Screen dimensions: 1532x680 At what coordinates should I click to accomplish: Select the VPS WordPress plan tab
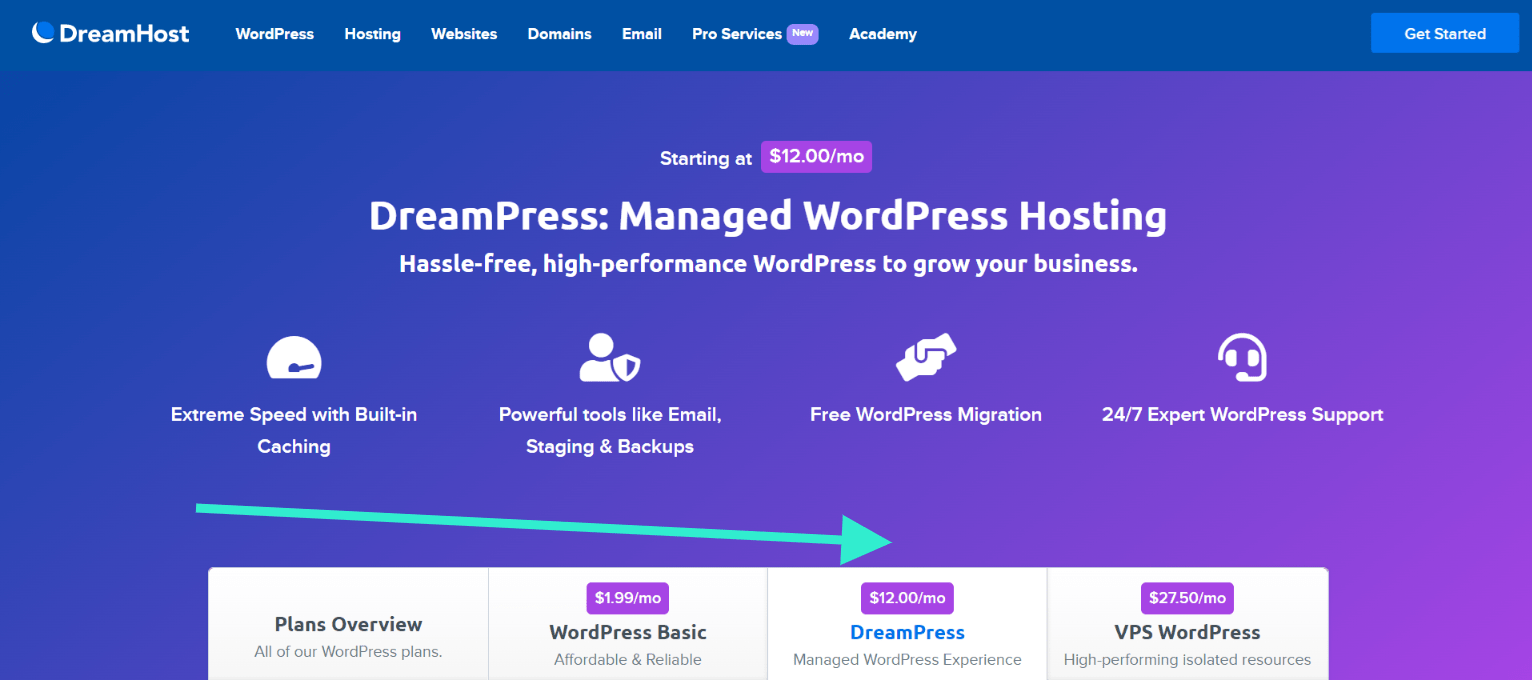tap(1187, 624)
